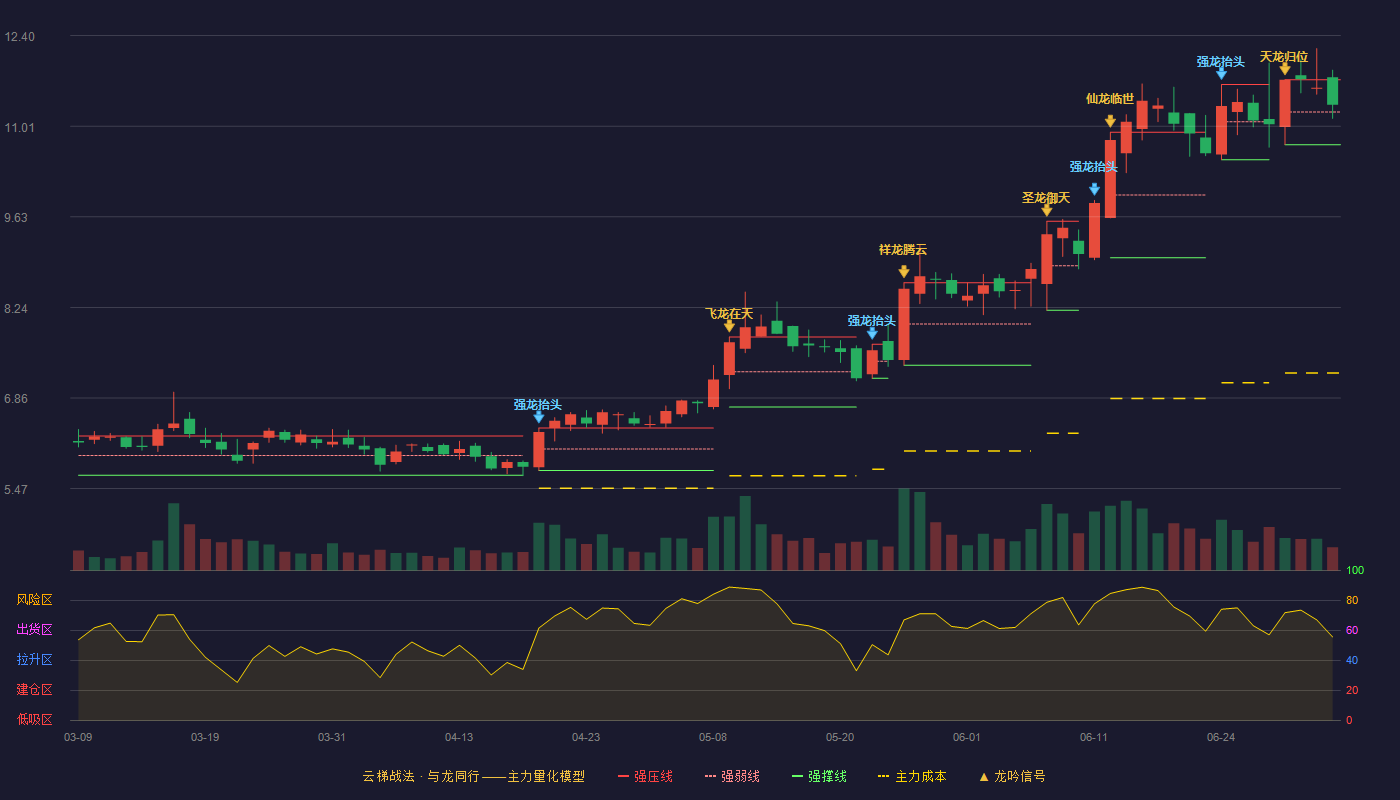Click the 80 indicator scale value

pos(1352,600)
